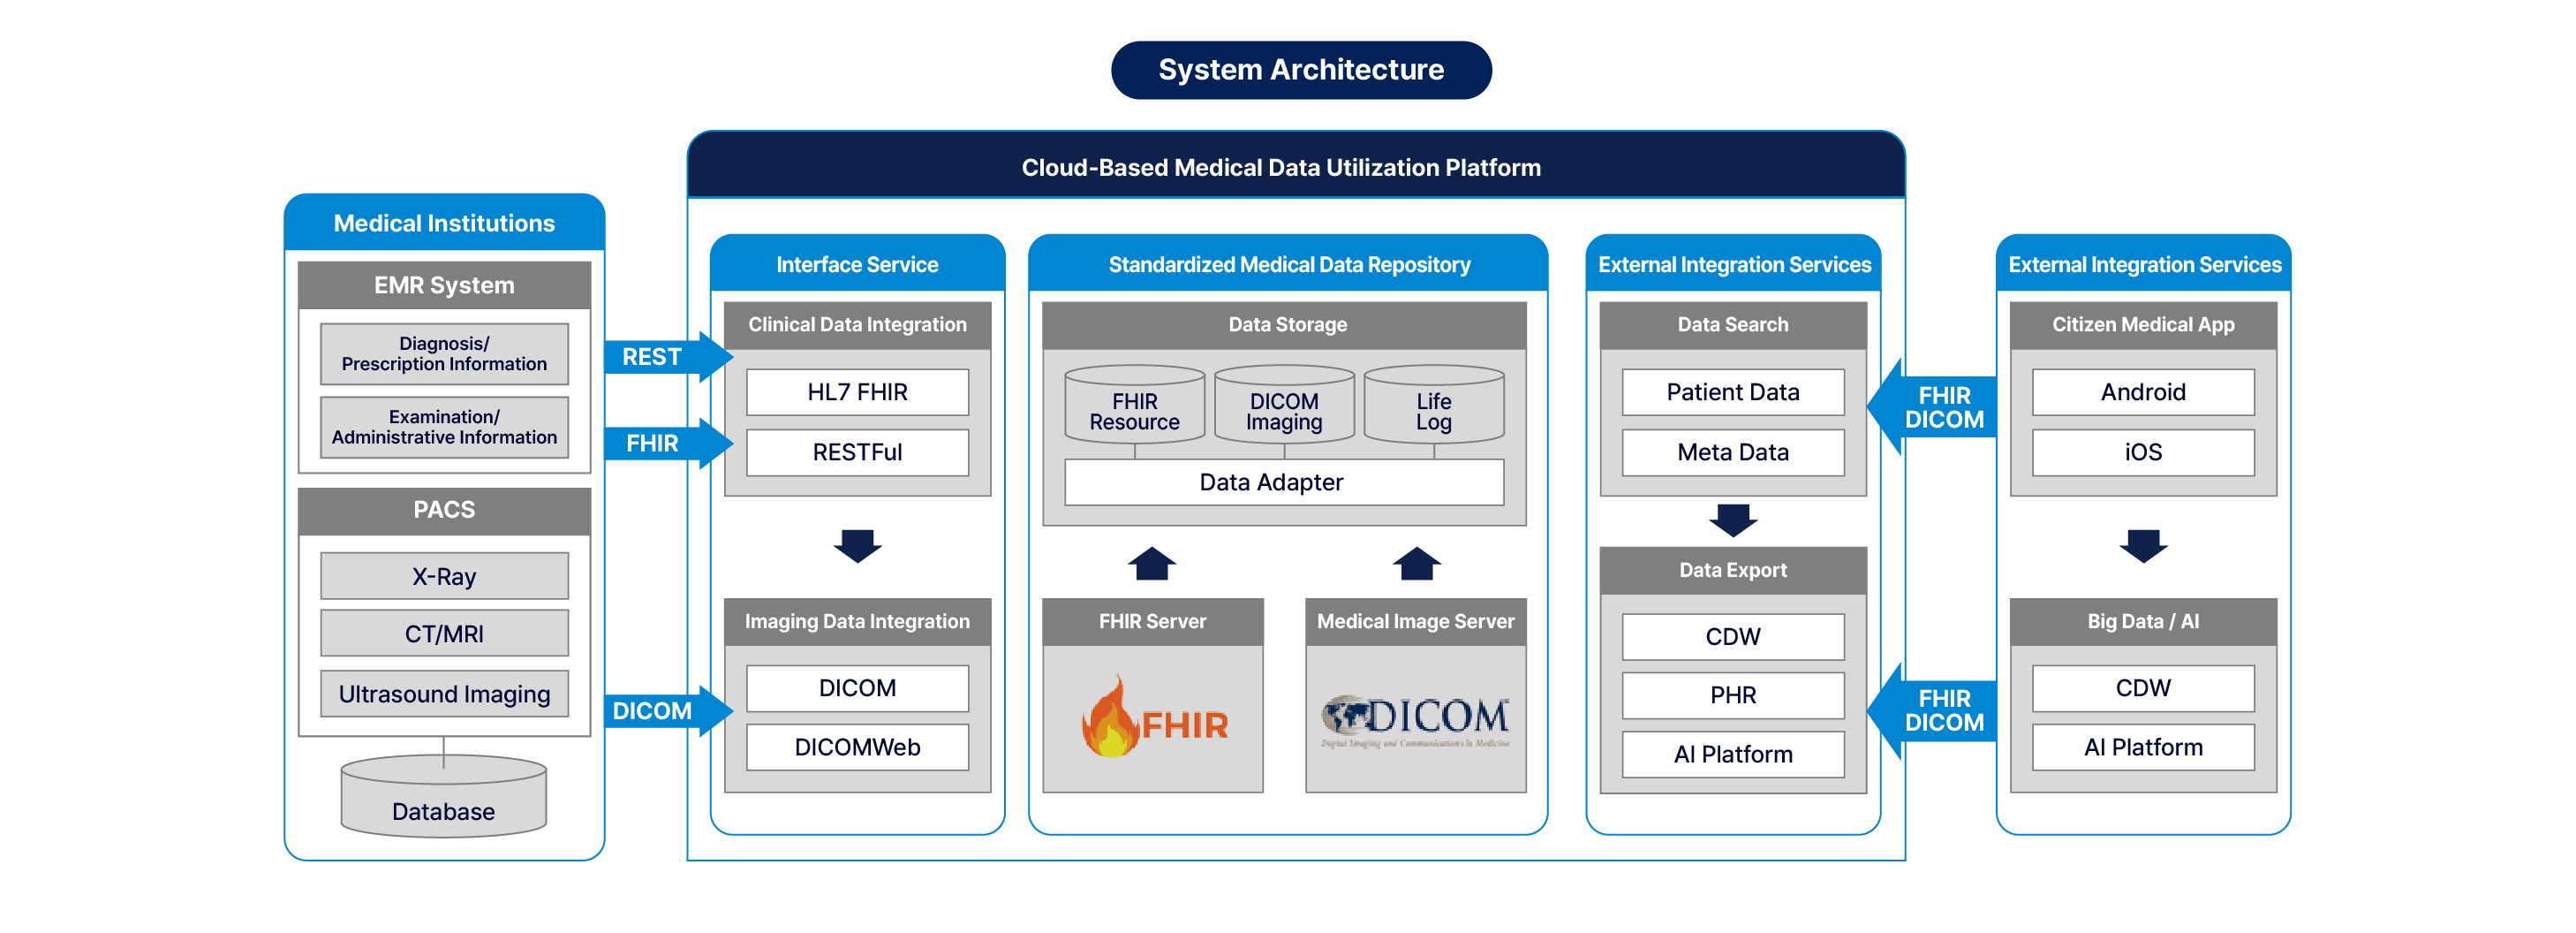Click the DICOM globe logo image
Screen dimensions: 2576x933
point(1415,719)
